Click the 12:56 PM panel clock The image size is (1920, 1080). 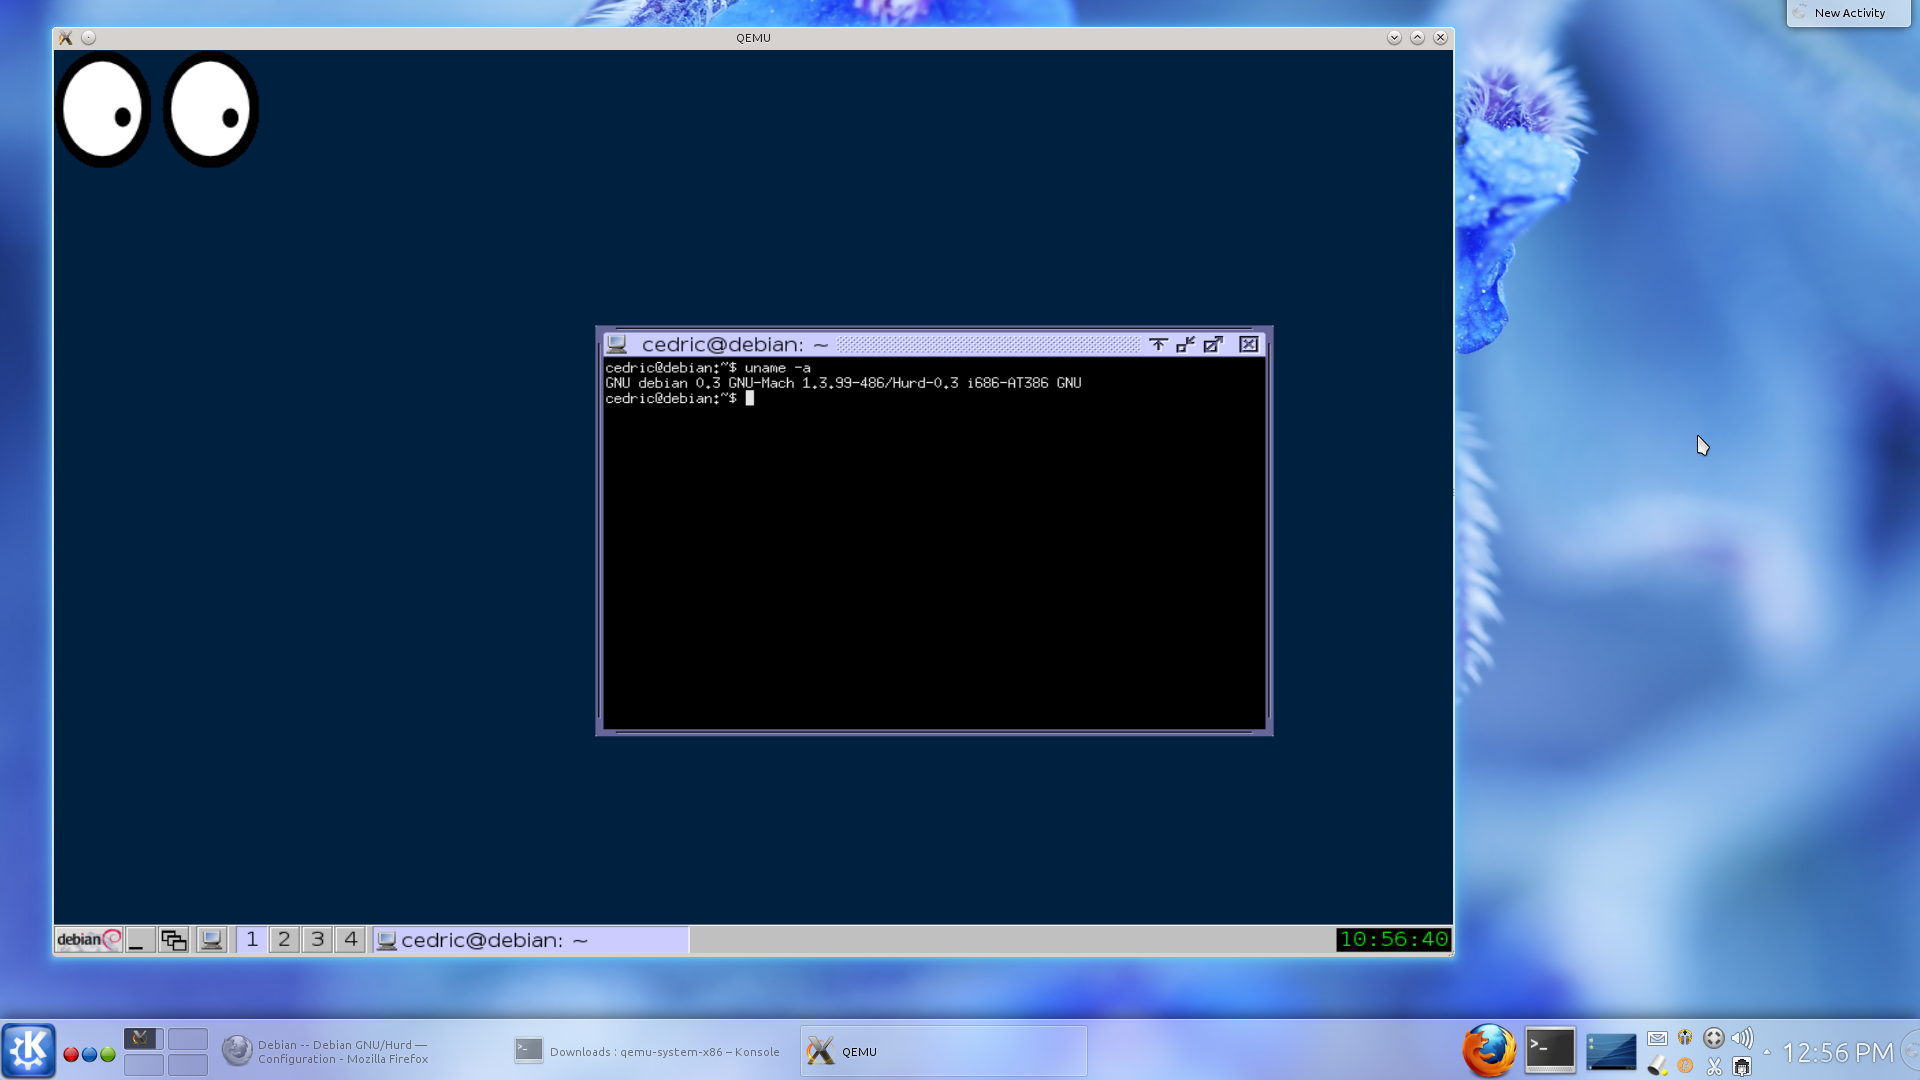coord(1837,1053)
